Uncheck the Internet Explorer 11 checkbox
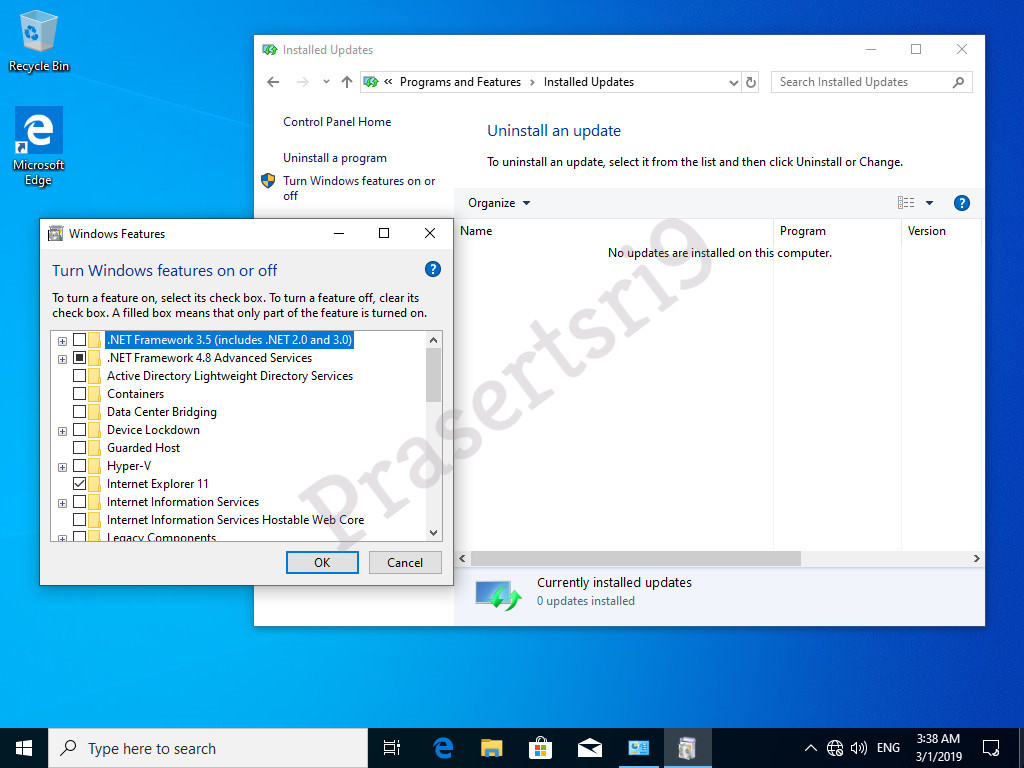This screenshot has height=768, width=1024. (79, 484)
